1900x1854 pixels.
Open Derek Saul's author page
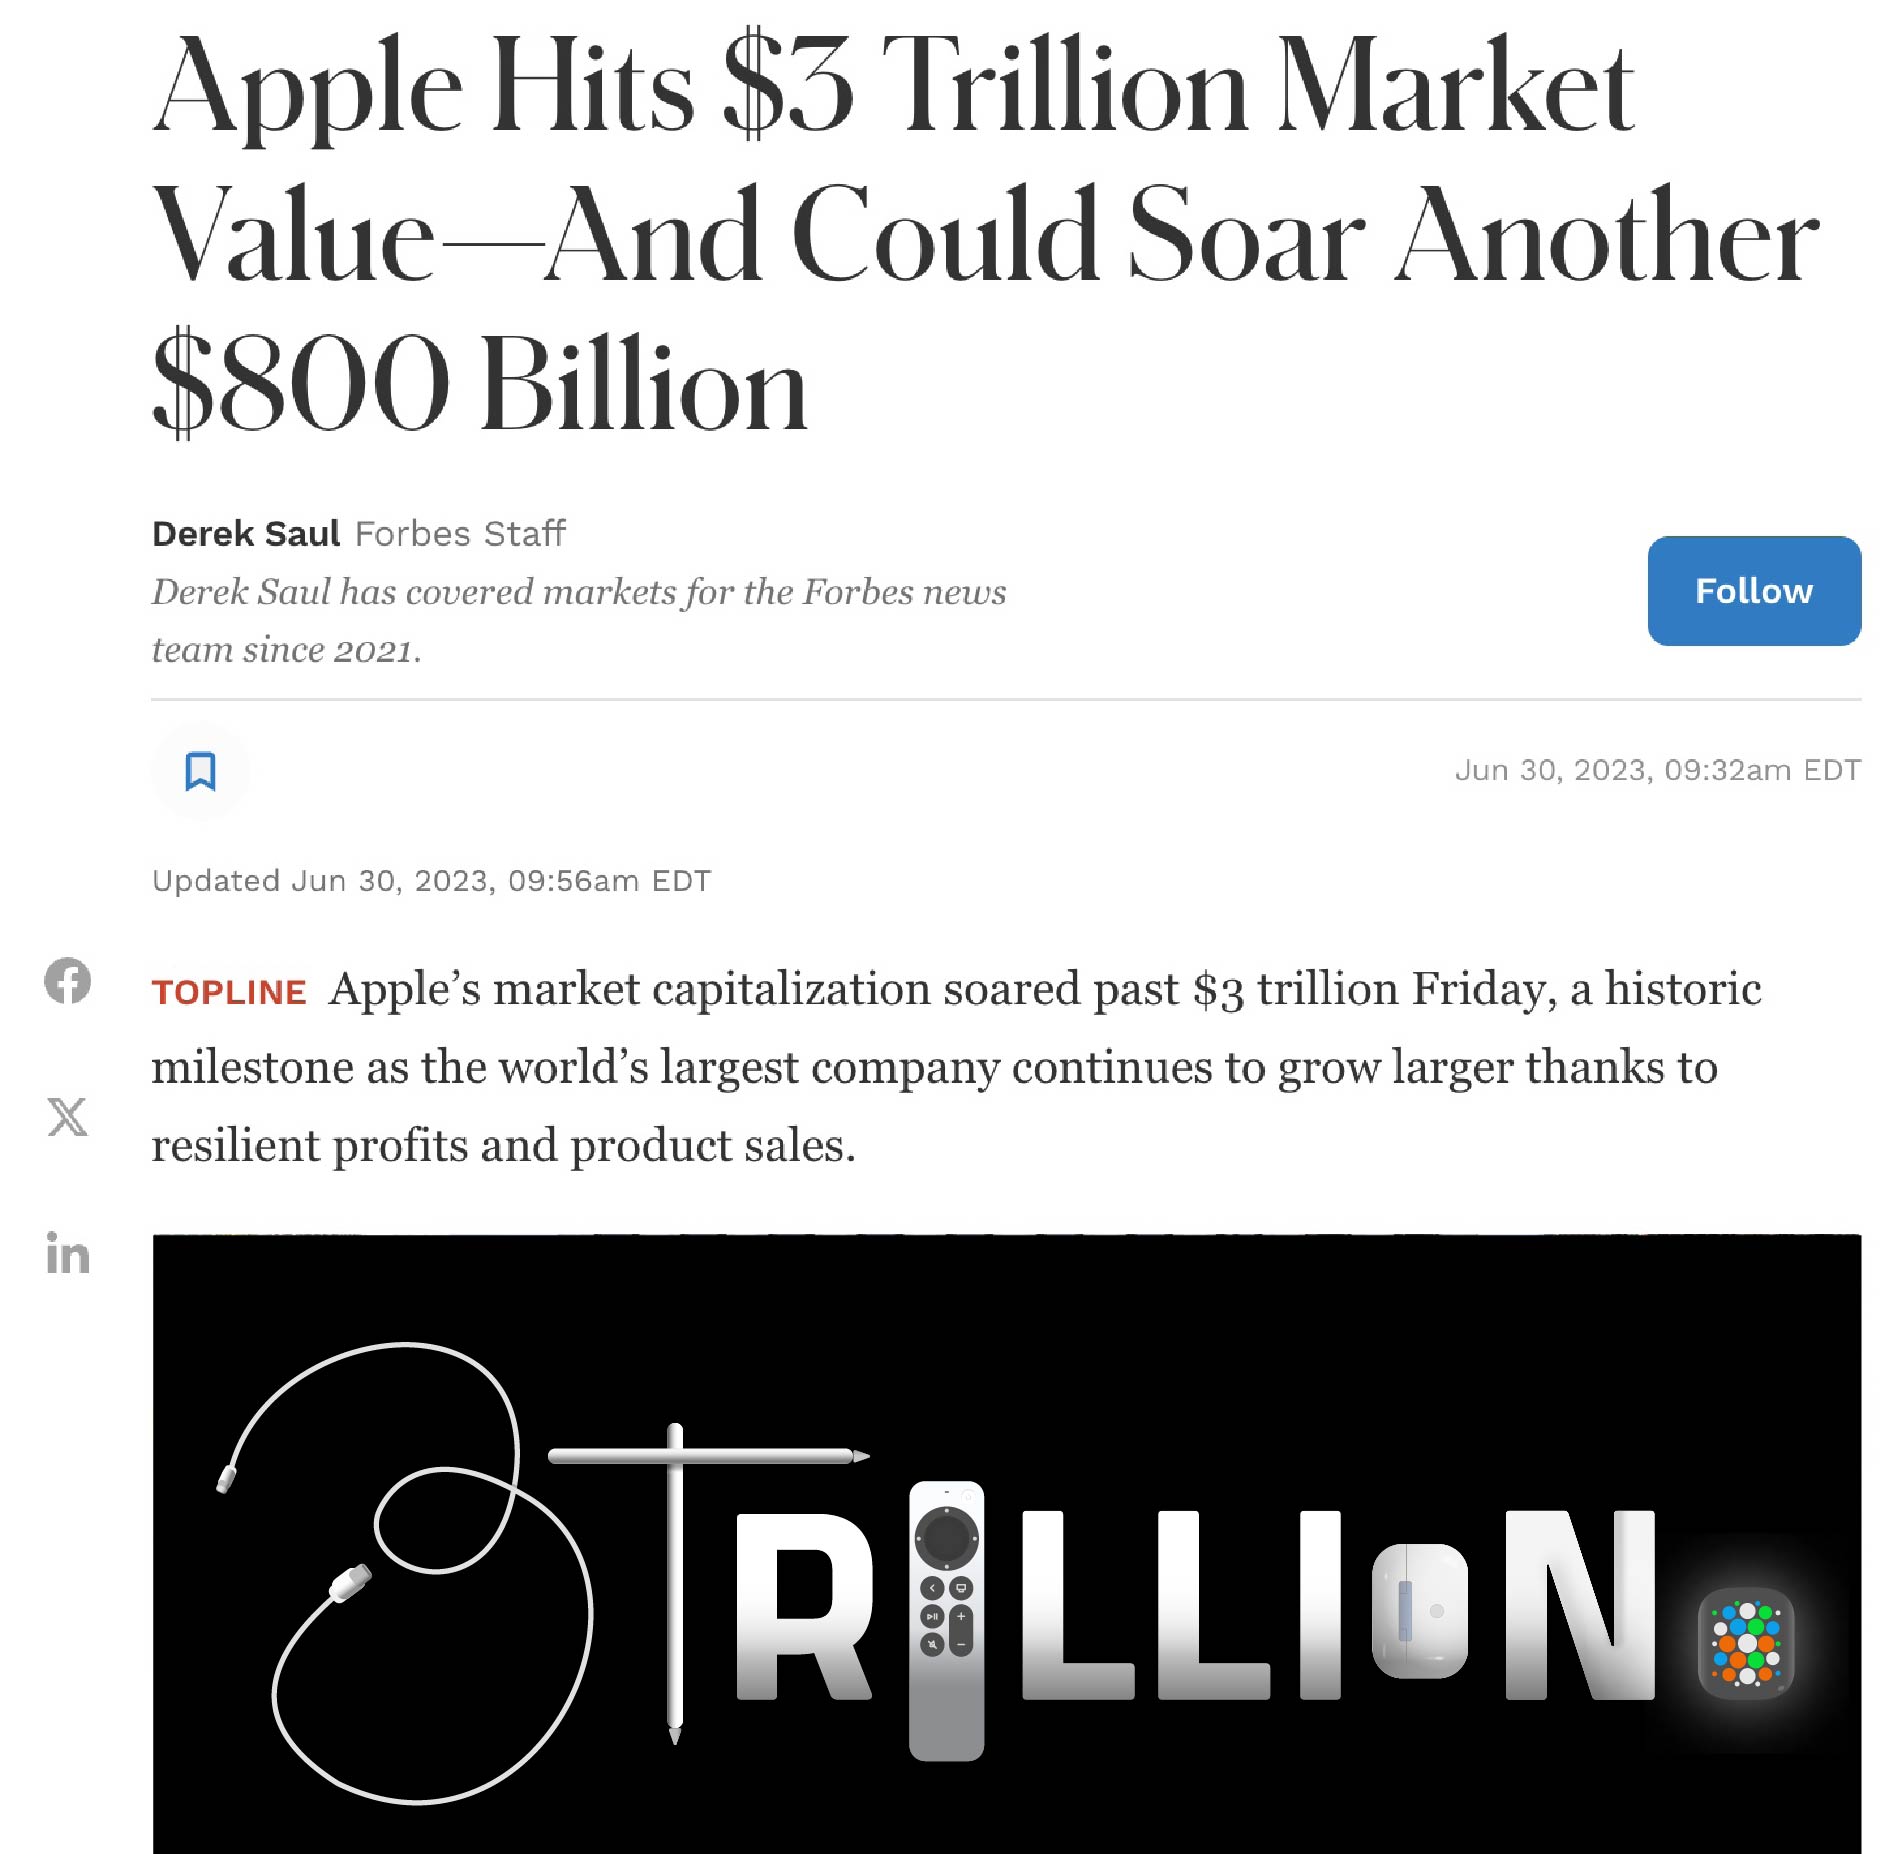(x=246, y=534)
